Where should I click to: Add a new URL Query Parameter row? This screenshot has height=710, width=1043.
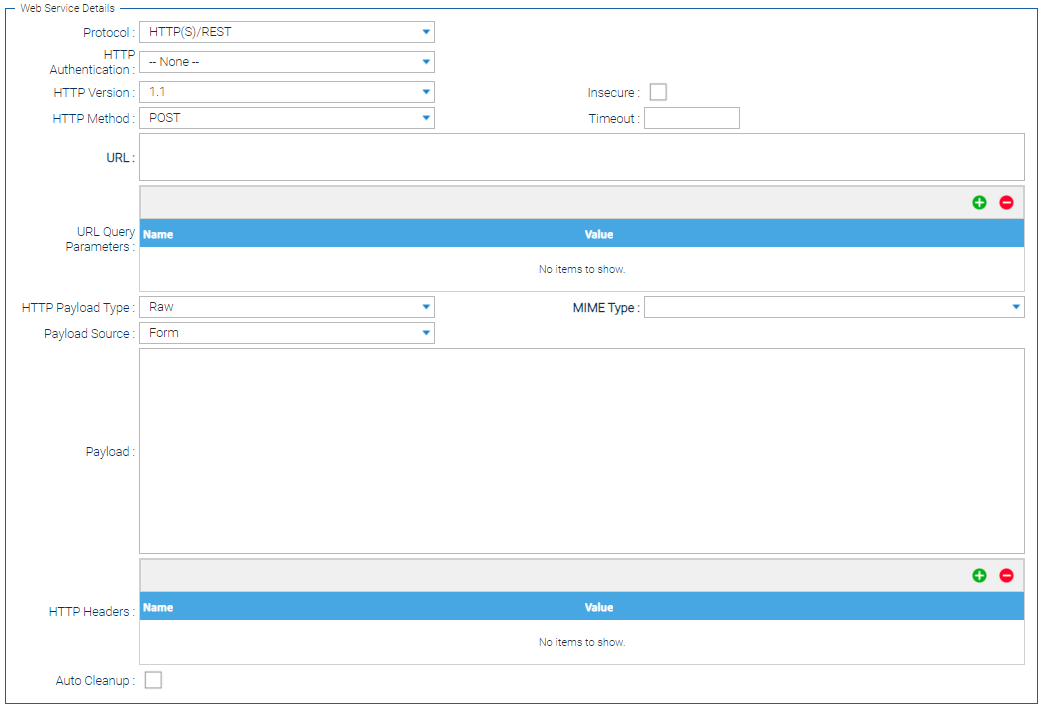tap(979, 202)
